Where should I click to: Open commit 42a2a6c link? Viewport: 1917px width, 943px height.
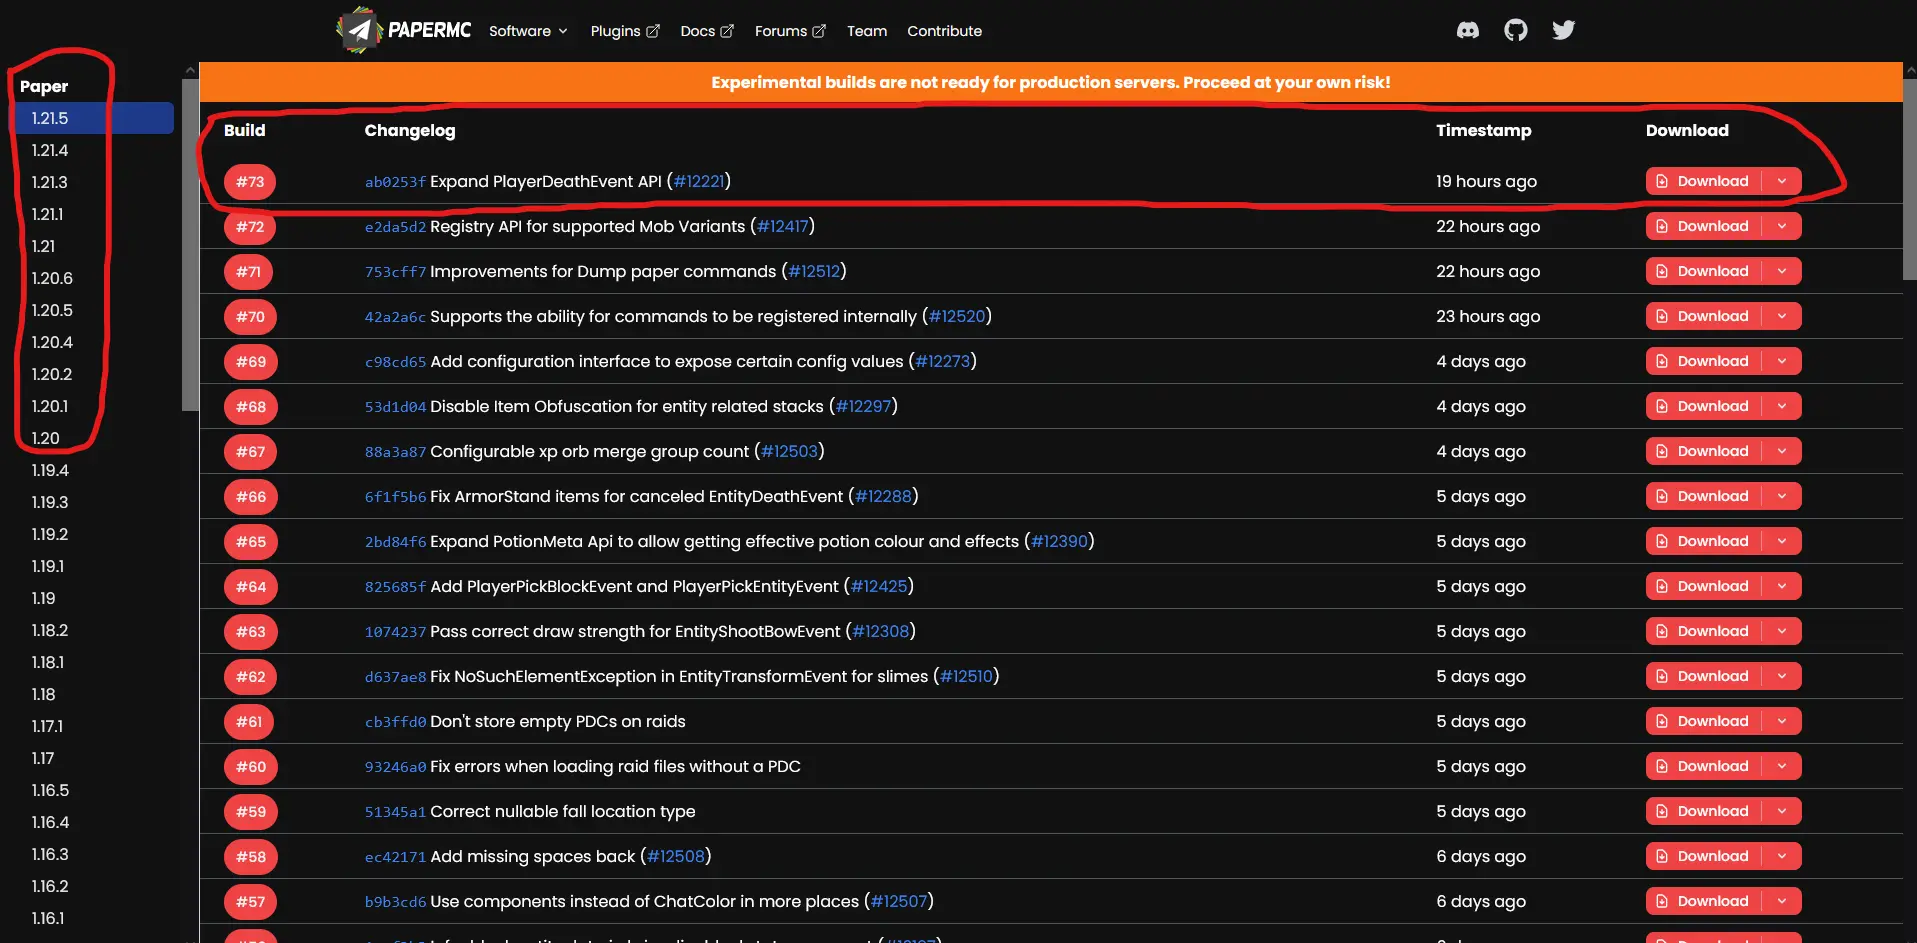coord(395,317)
